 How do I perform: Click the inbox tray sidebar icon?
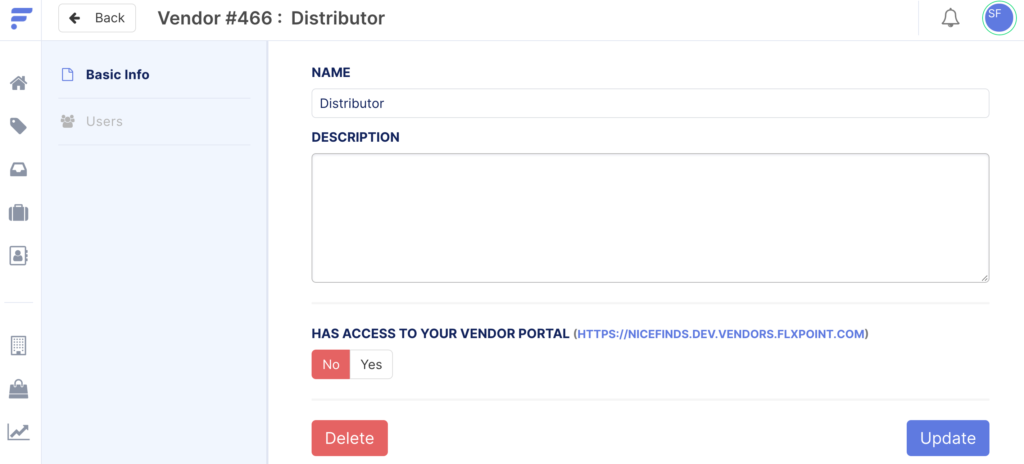click(18, 169)
